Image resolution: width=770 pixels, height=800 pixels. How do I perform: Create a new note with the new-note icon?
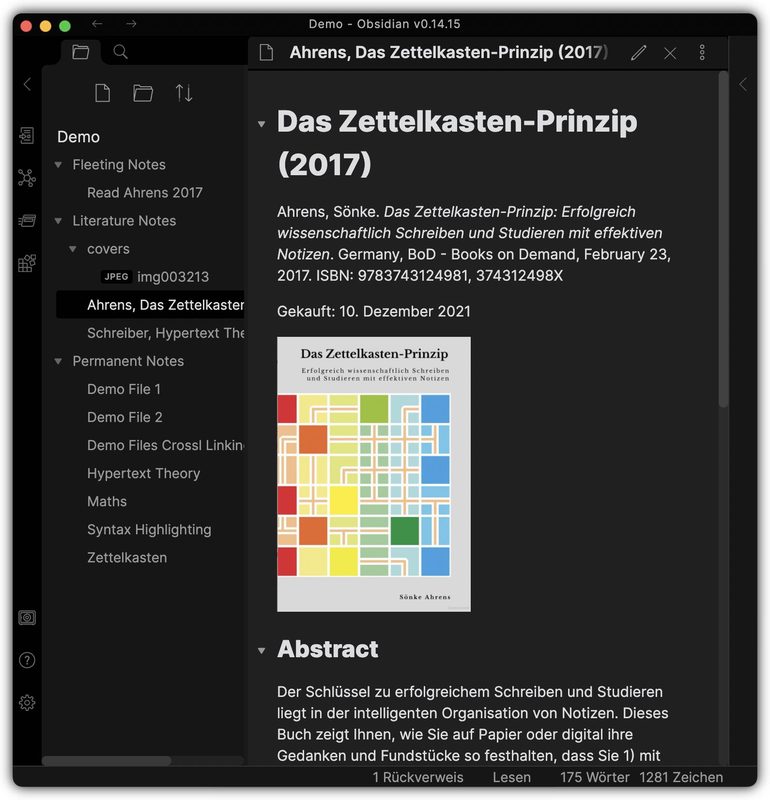pyautogui.click(x=103, y=93)
